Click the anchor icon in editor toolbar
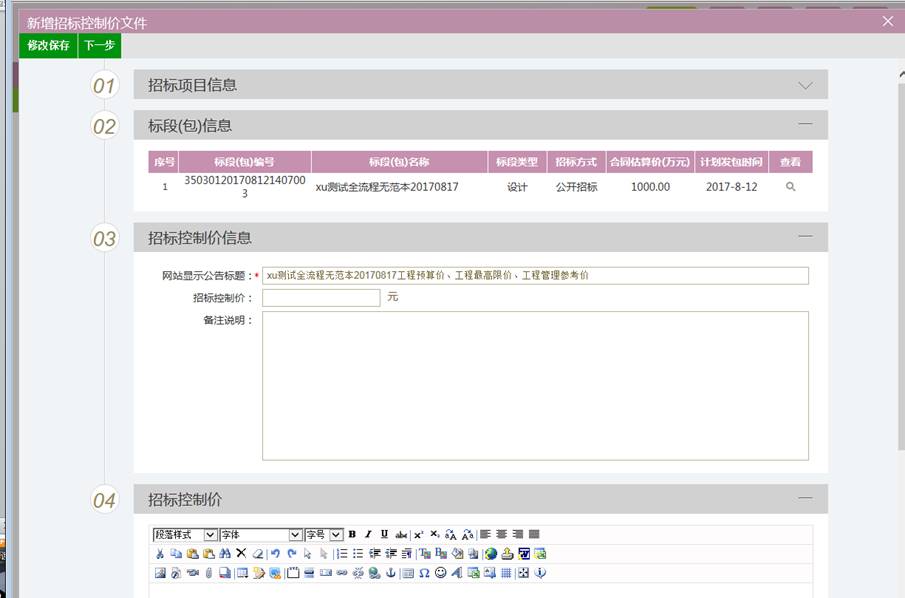905x598 pixels. click(391, 573)
